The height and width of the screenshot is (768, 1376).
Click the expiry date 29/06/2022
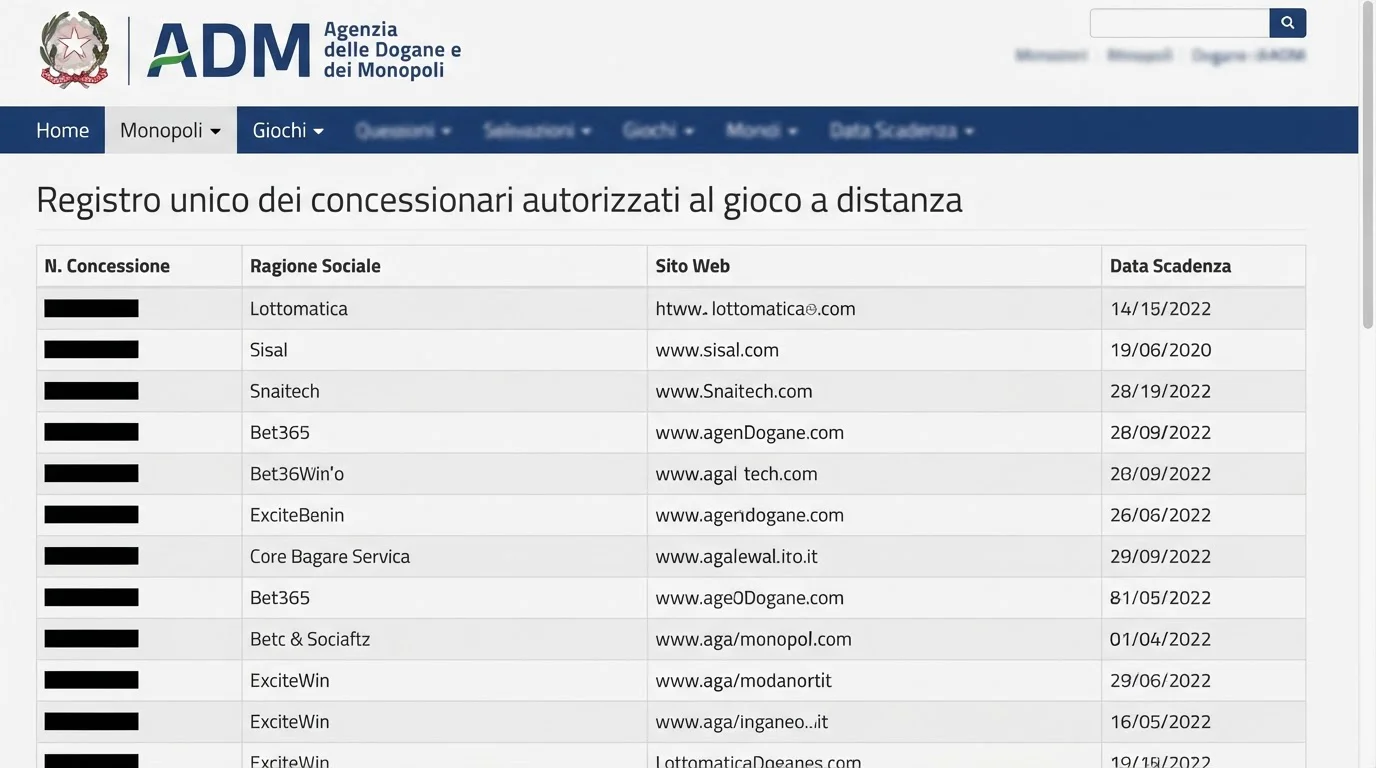(1160, 680)
